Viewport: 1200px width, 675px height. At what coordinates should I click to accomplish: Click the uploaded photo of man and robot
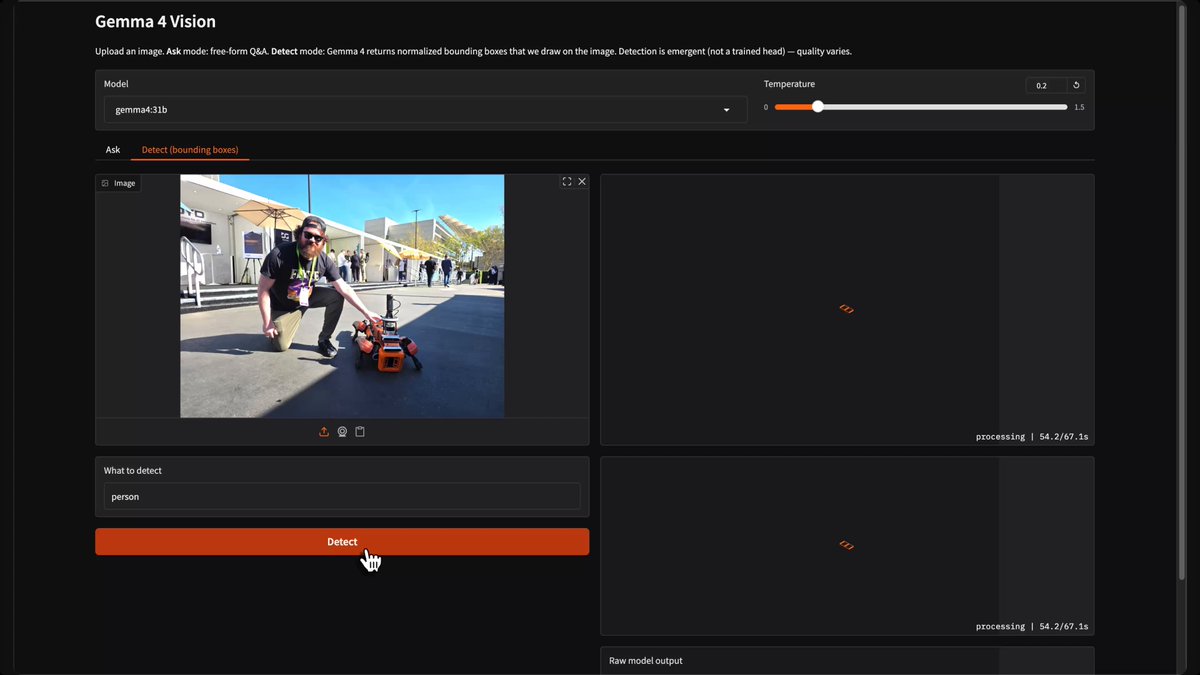click(342, 296)
